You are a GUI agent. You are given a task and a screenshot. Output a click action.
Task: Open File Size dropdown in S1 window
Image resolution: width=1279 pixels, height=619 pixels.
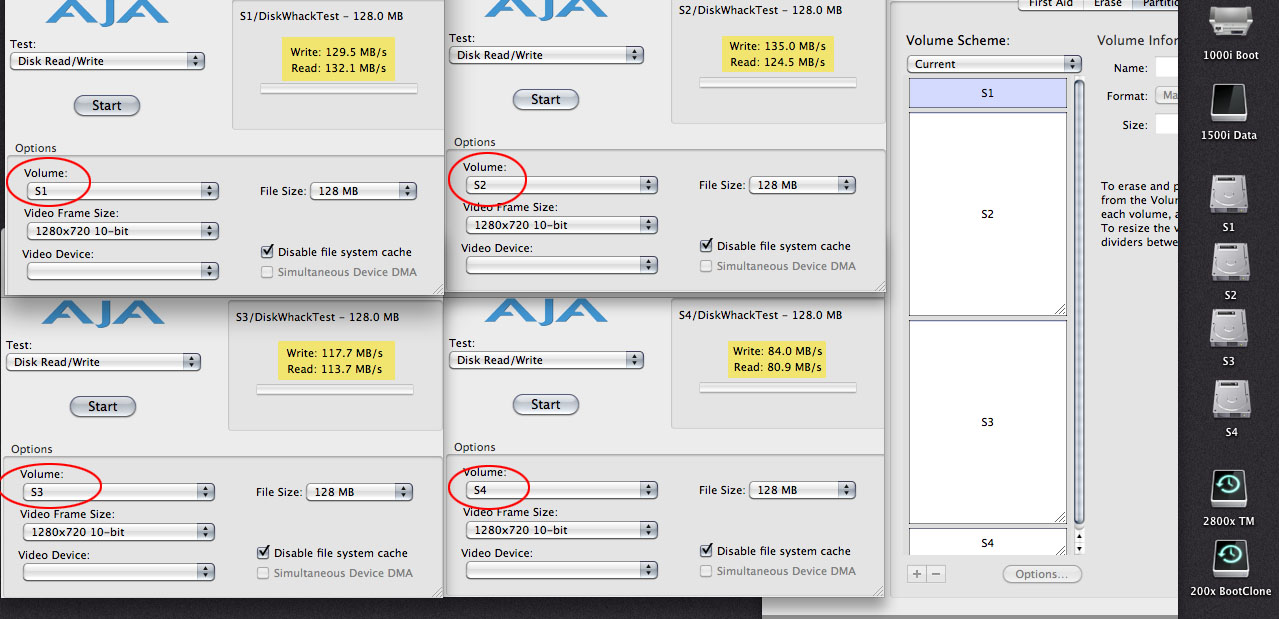364,191
